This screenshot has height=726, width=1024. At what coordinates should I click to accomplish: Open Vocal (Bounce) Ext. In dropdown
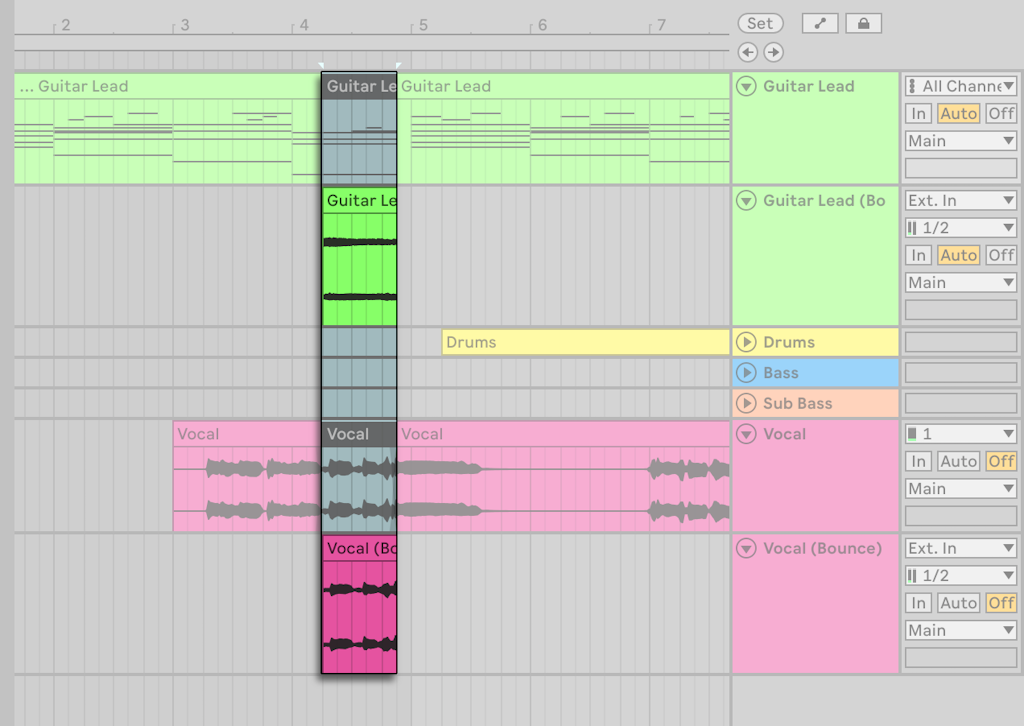click(x=961, y=548)
